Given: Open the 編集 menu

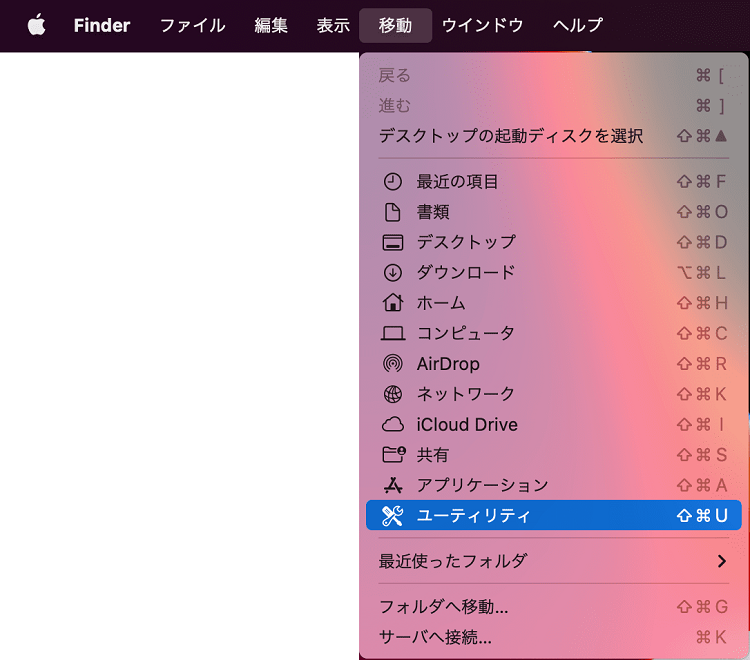Looking at the screenshot, I should (x=271, y=25).
